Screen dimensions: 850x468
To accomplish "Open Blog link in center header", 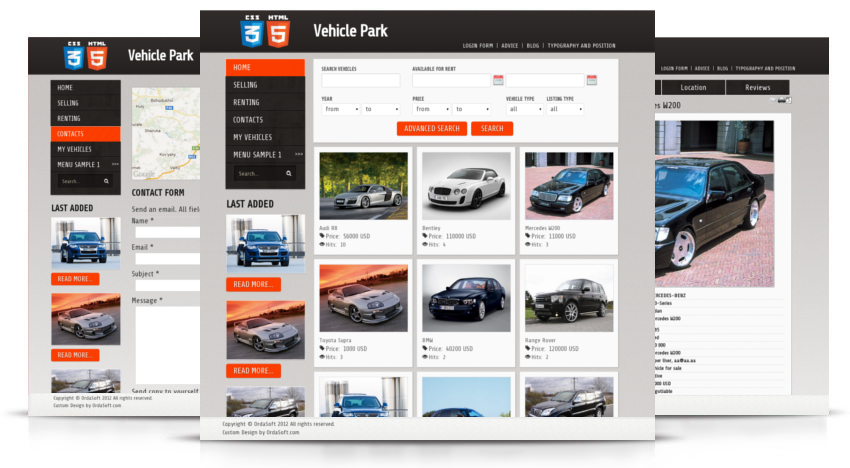I will point(533,46).
